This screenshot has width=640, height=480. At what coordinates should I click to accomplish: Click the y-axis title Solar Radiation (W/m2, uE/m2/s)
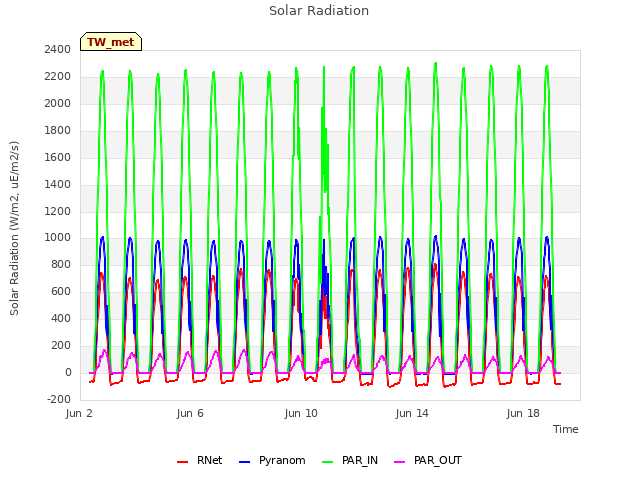(x=14, y=228)
